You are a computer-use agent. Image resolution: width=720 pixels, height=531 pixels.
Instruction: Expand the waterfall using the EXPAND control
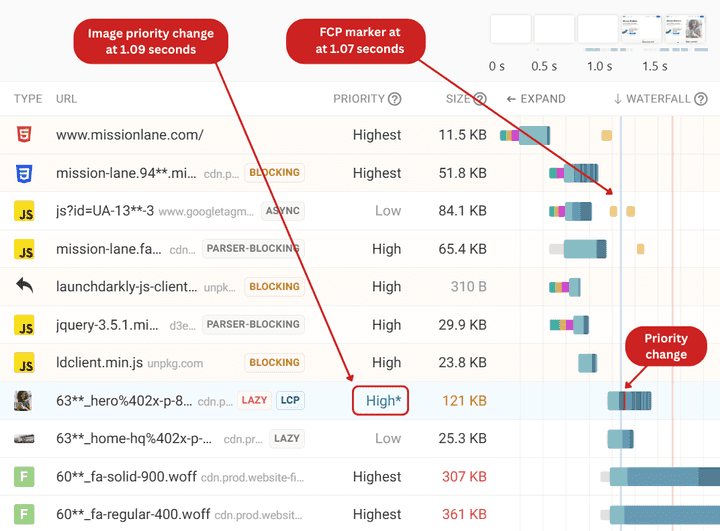[x=536, y=99]
